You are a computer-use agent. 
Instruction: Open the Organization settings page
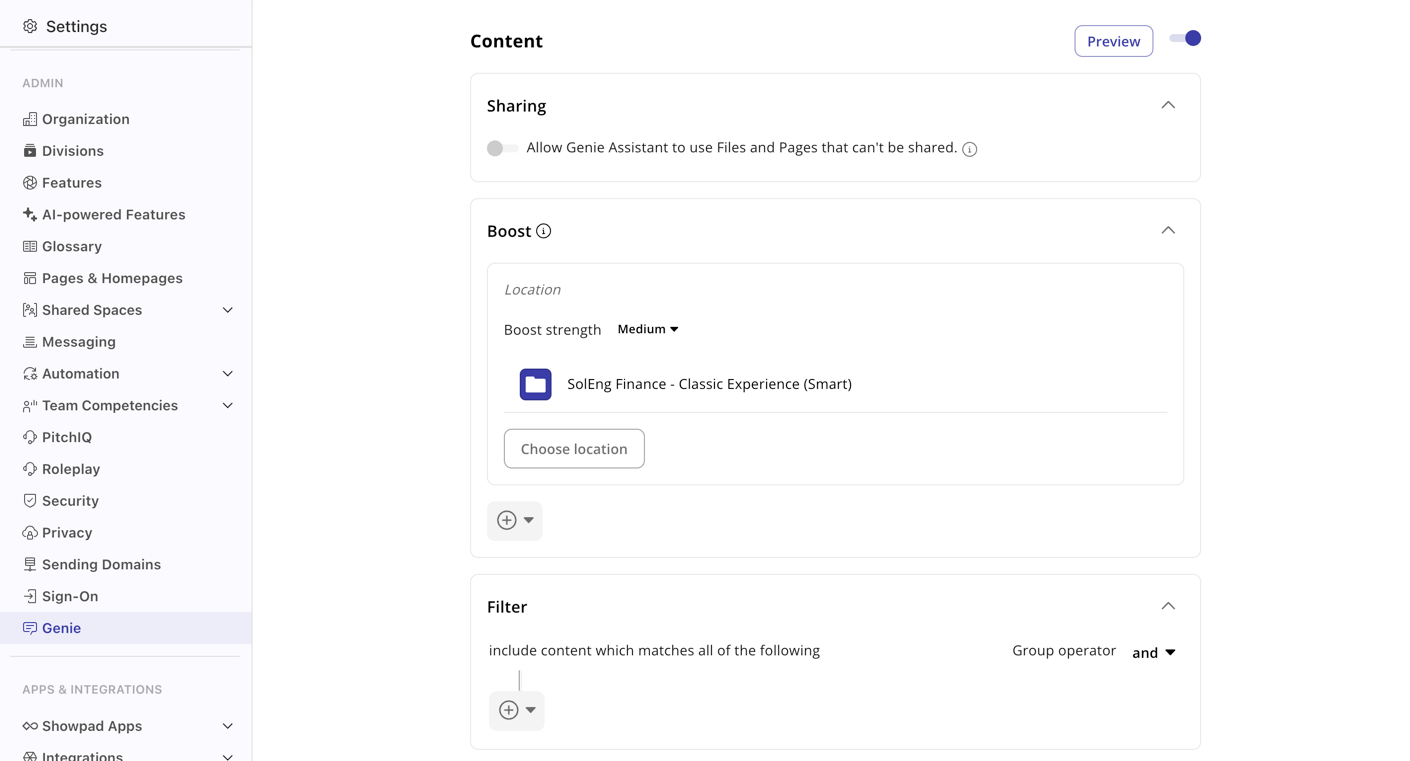tap(85, 119)
